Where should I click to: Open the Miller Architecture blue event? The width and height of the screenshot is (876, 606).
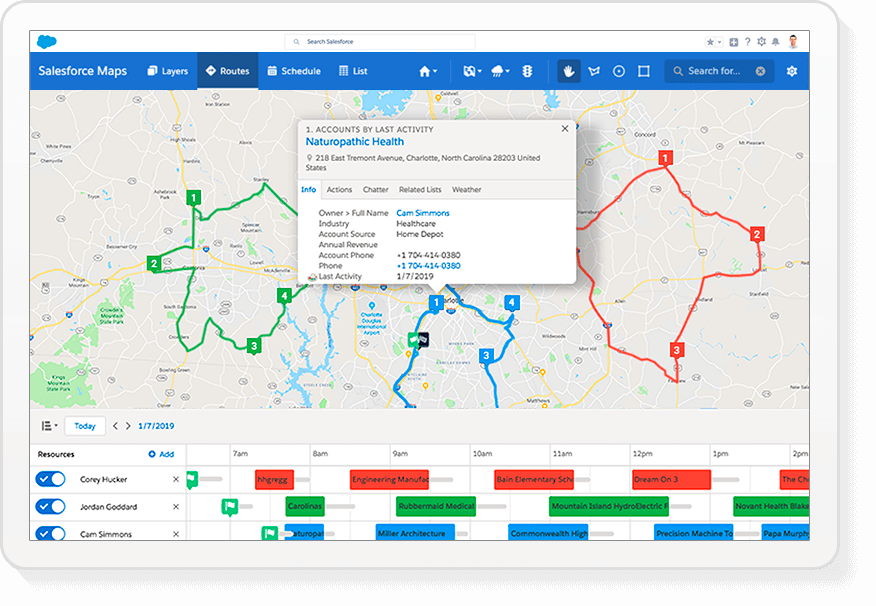click(415, 533)
